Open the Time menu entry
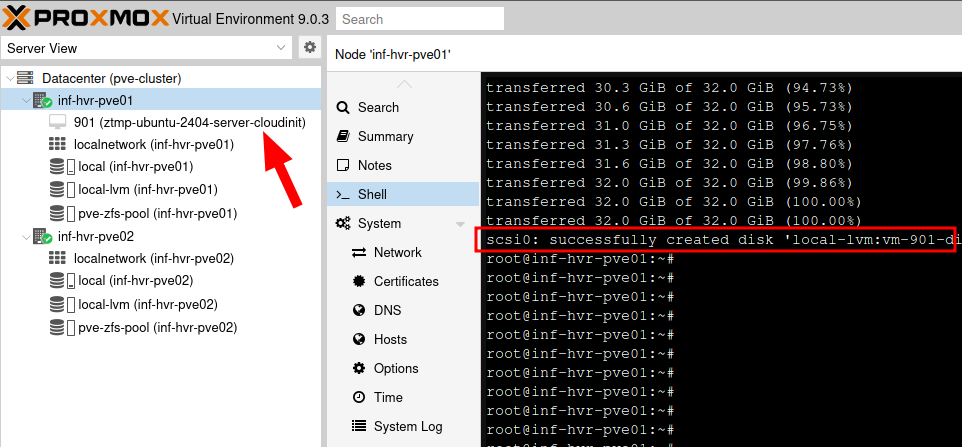 403,397
